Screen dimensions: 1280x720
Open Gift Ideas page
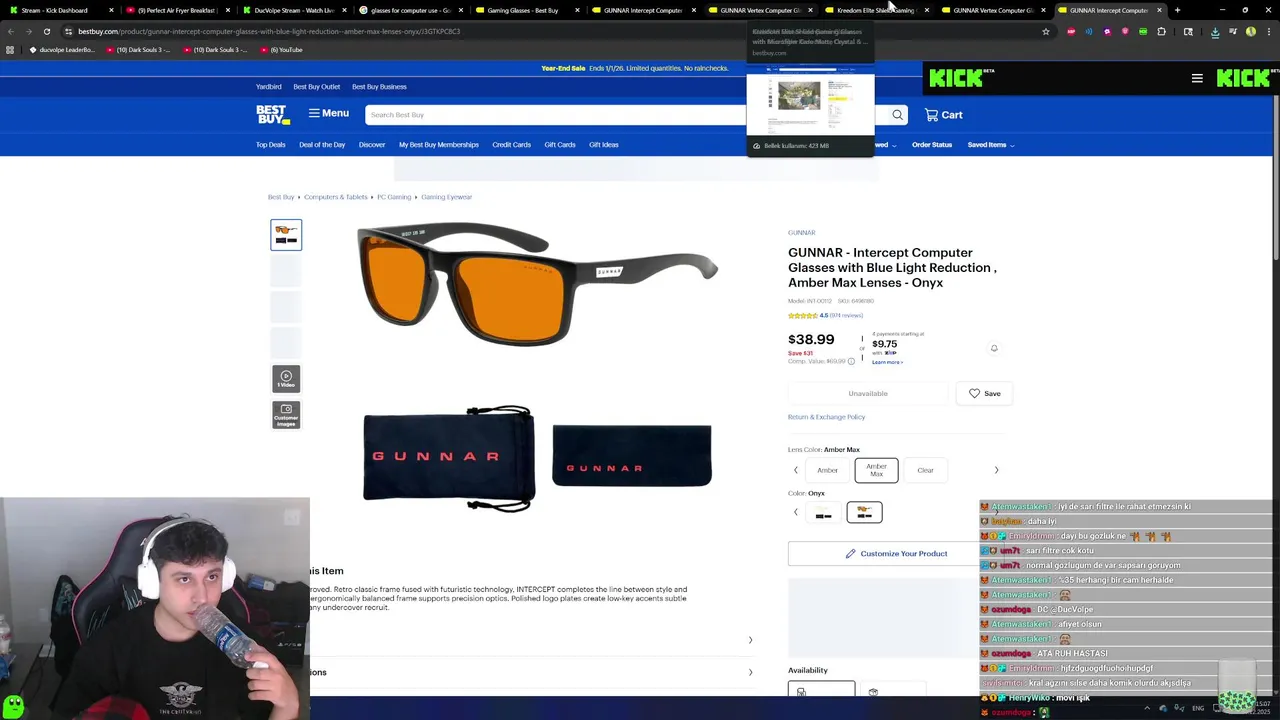pyautogui.click(x=603, y=145)
